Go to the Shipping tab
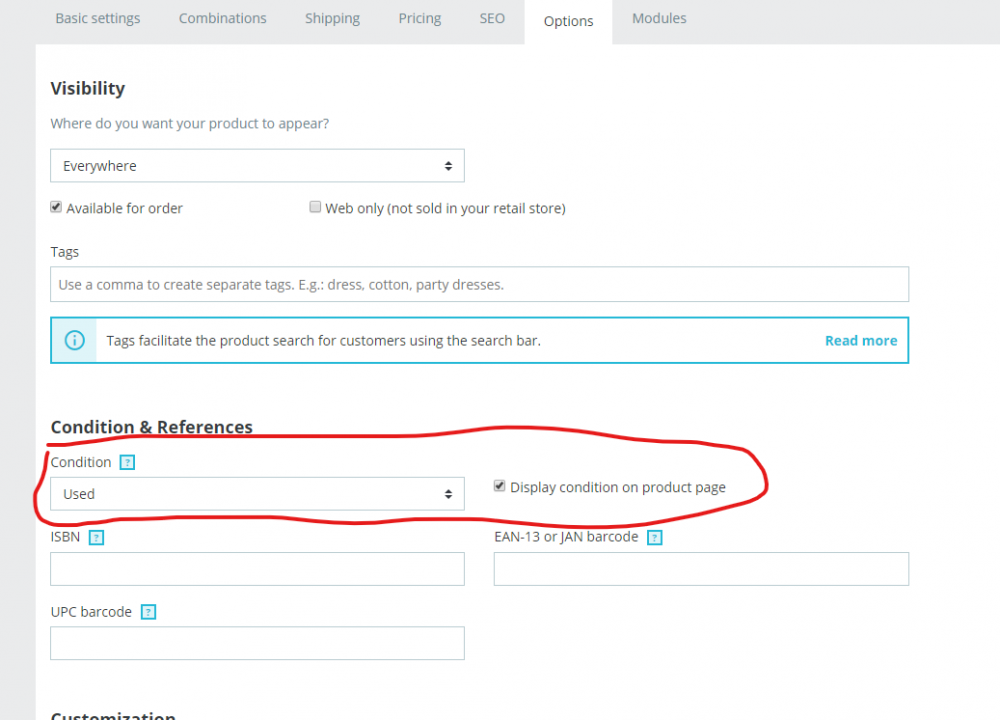1000x720 pixels. pos(333,19)
